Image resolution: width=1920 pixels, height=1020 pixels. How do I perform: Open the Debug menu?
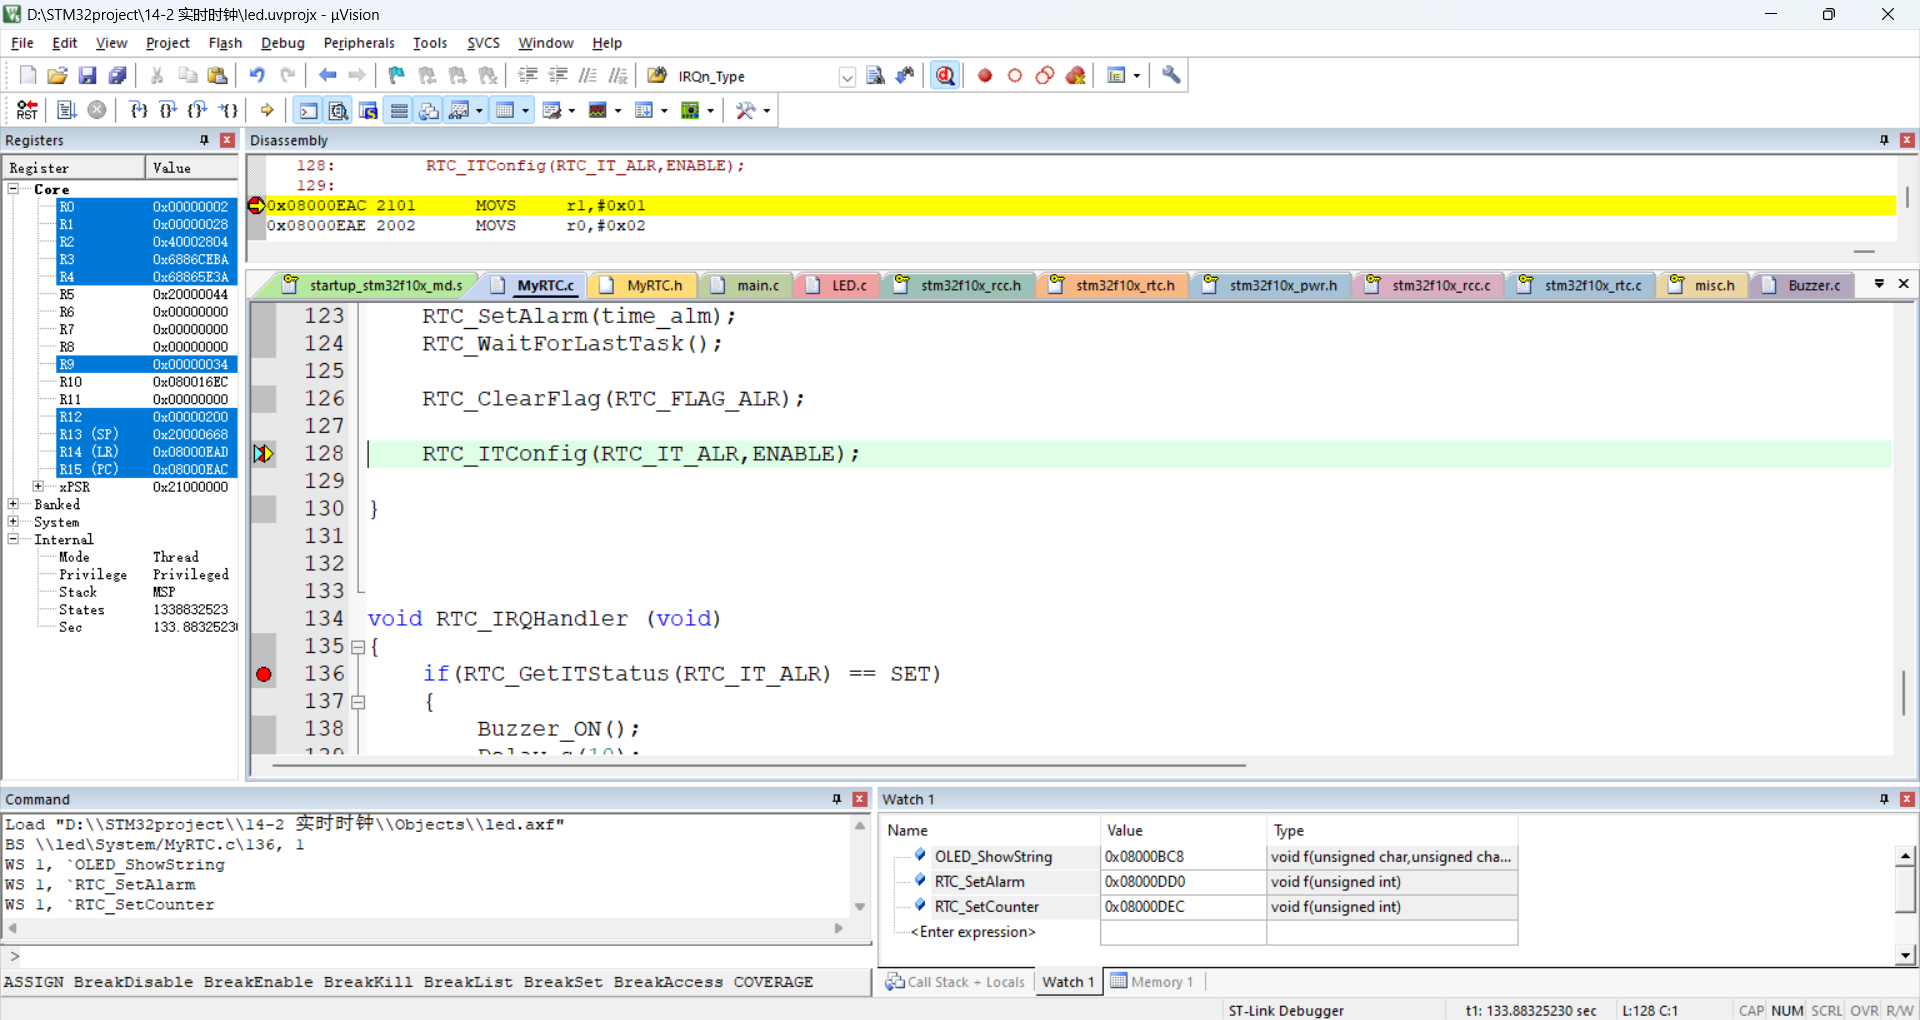[x=282, y=43]
